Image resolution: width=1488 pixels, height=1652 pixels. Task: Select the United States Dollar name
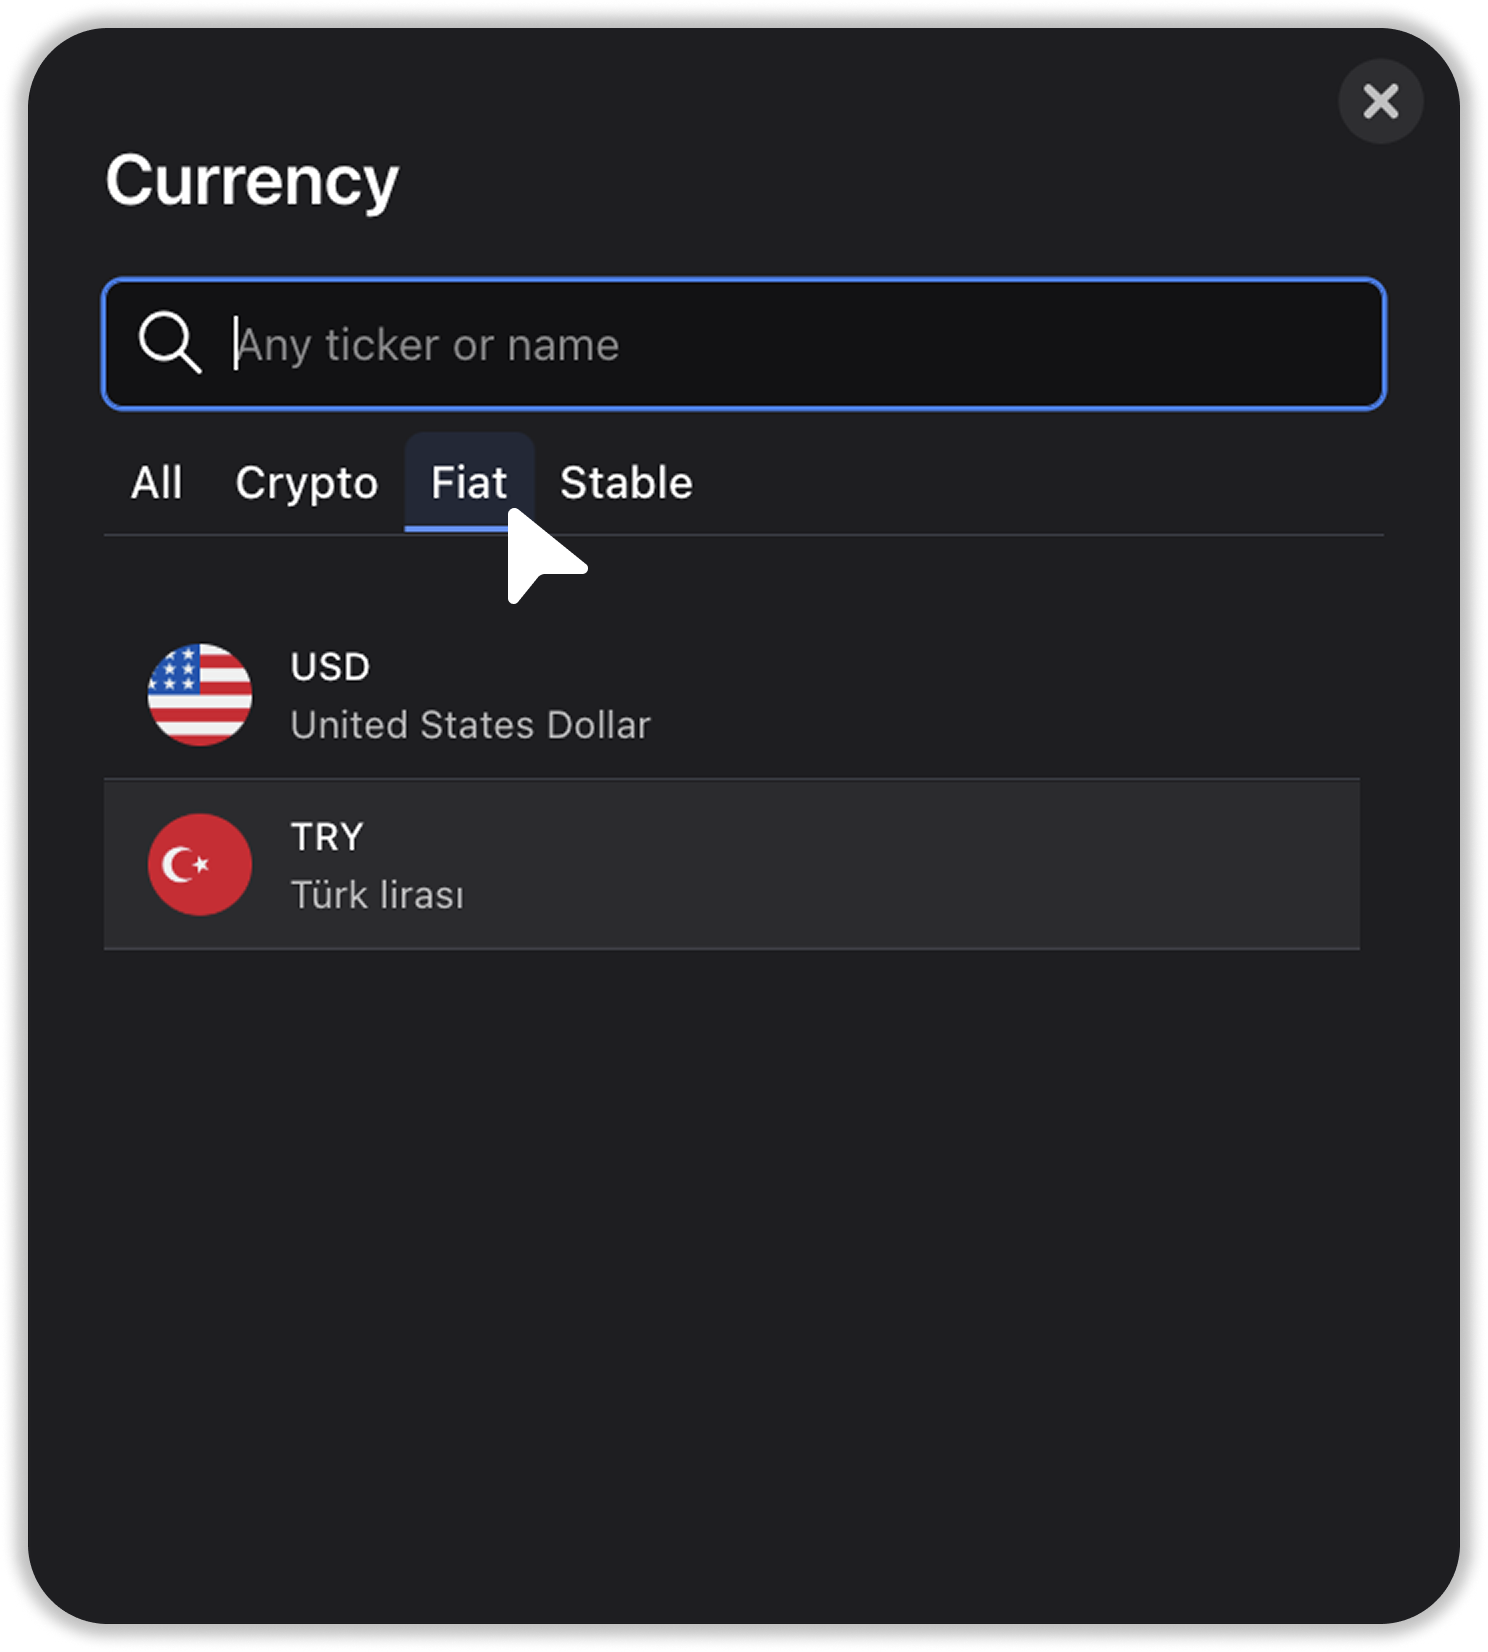coord(471,725)
